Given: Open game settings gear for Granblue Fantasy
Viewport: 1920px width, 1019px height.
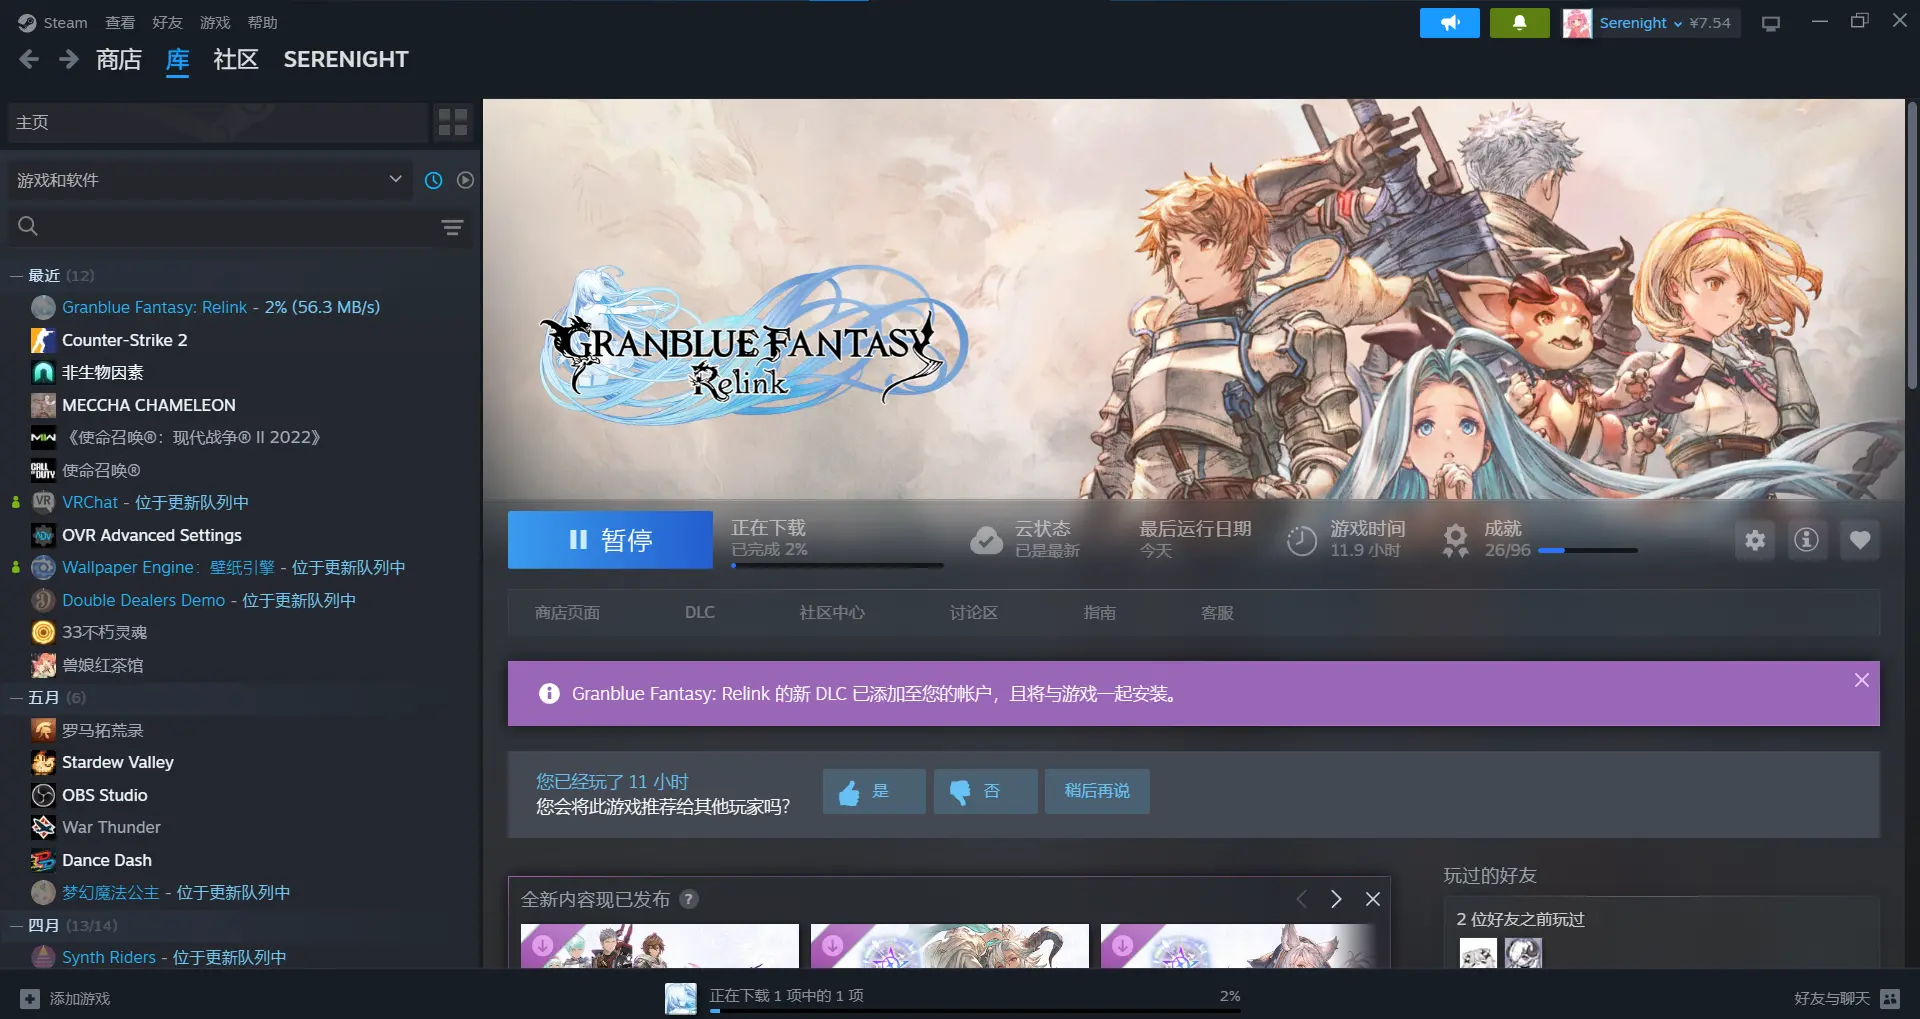Looking at the screenshot, I should pos(1755,540).
